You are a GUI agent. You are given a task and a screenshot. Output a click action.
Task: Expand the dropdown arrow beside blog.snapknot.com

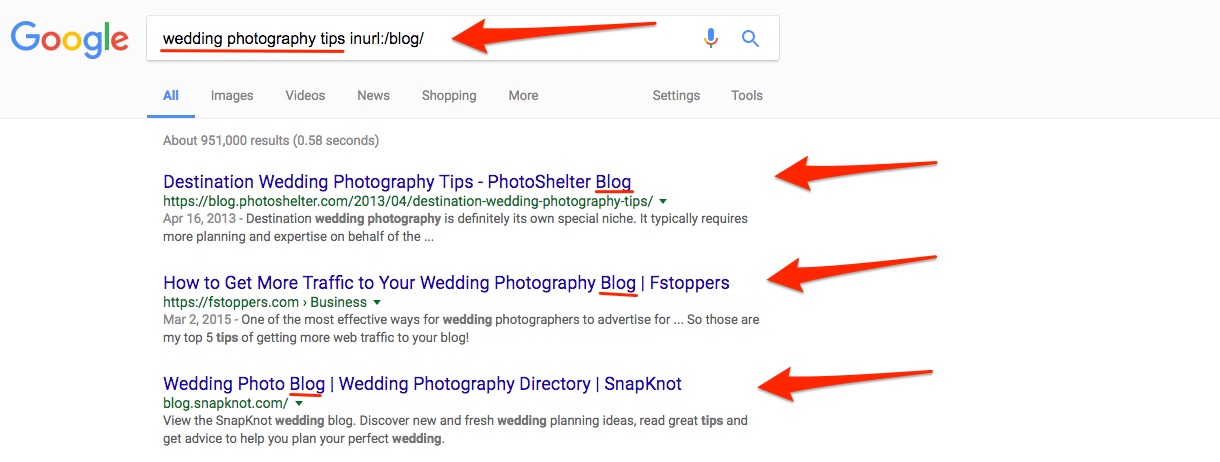tap(298, 403)
